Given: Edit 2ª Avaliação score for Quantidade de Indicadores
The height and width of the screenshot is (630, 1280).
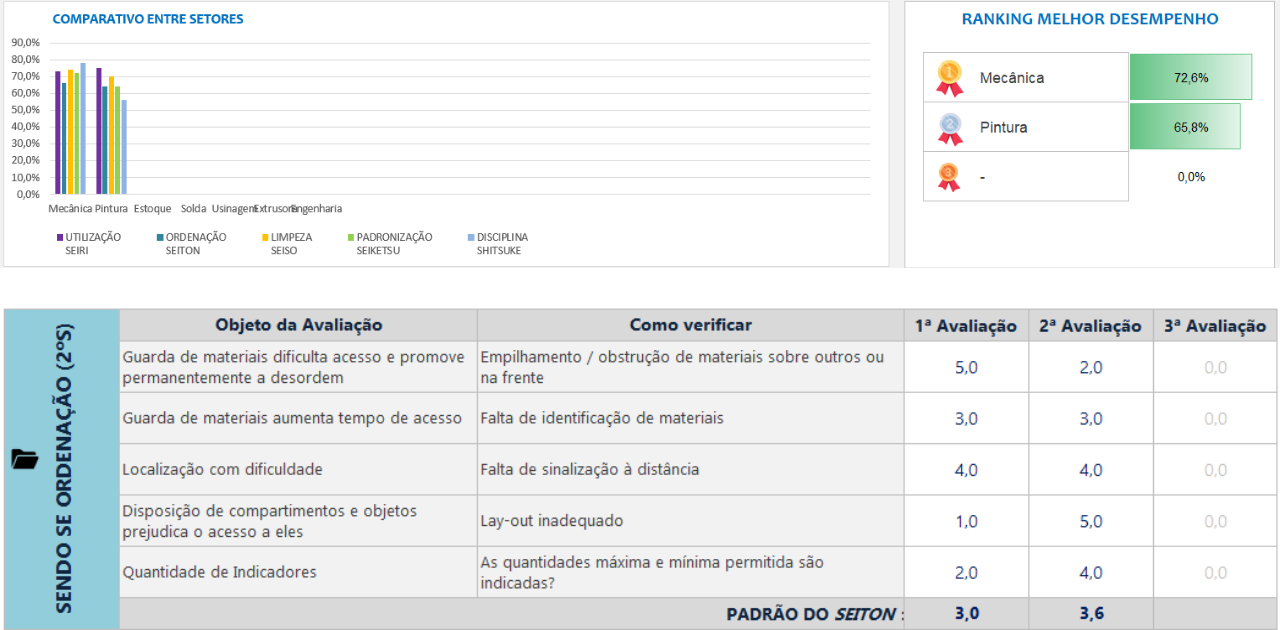Looking at the screenshot, I should coord(1090,572).
